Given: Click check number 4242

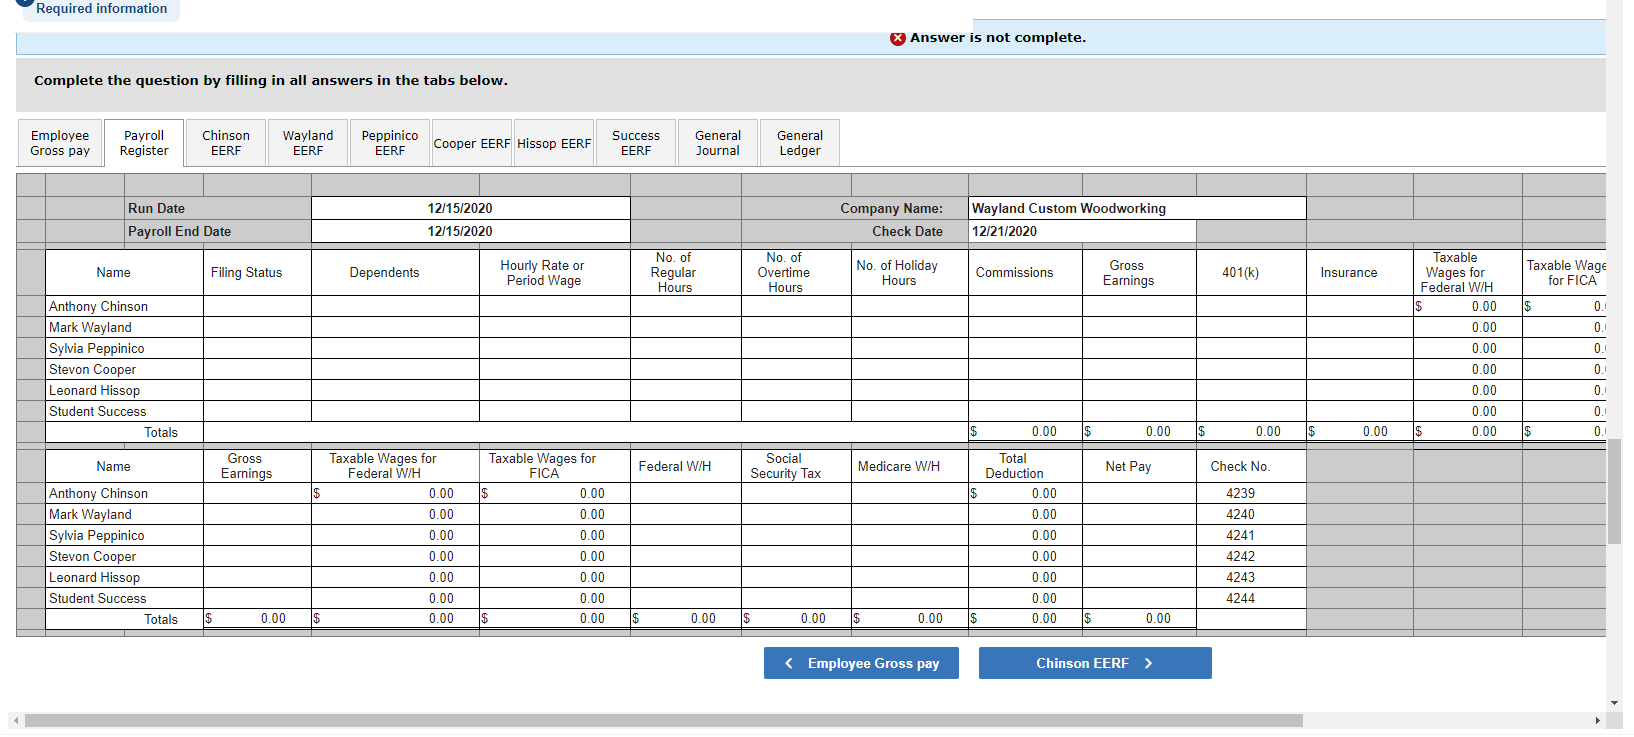Looking at the screenshot, I should click(1240, 556).
